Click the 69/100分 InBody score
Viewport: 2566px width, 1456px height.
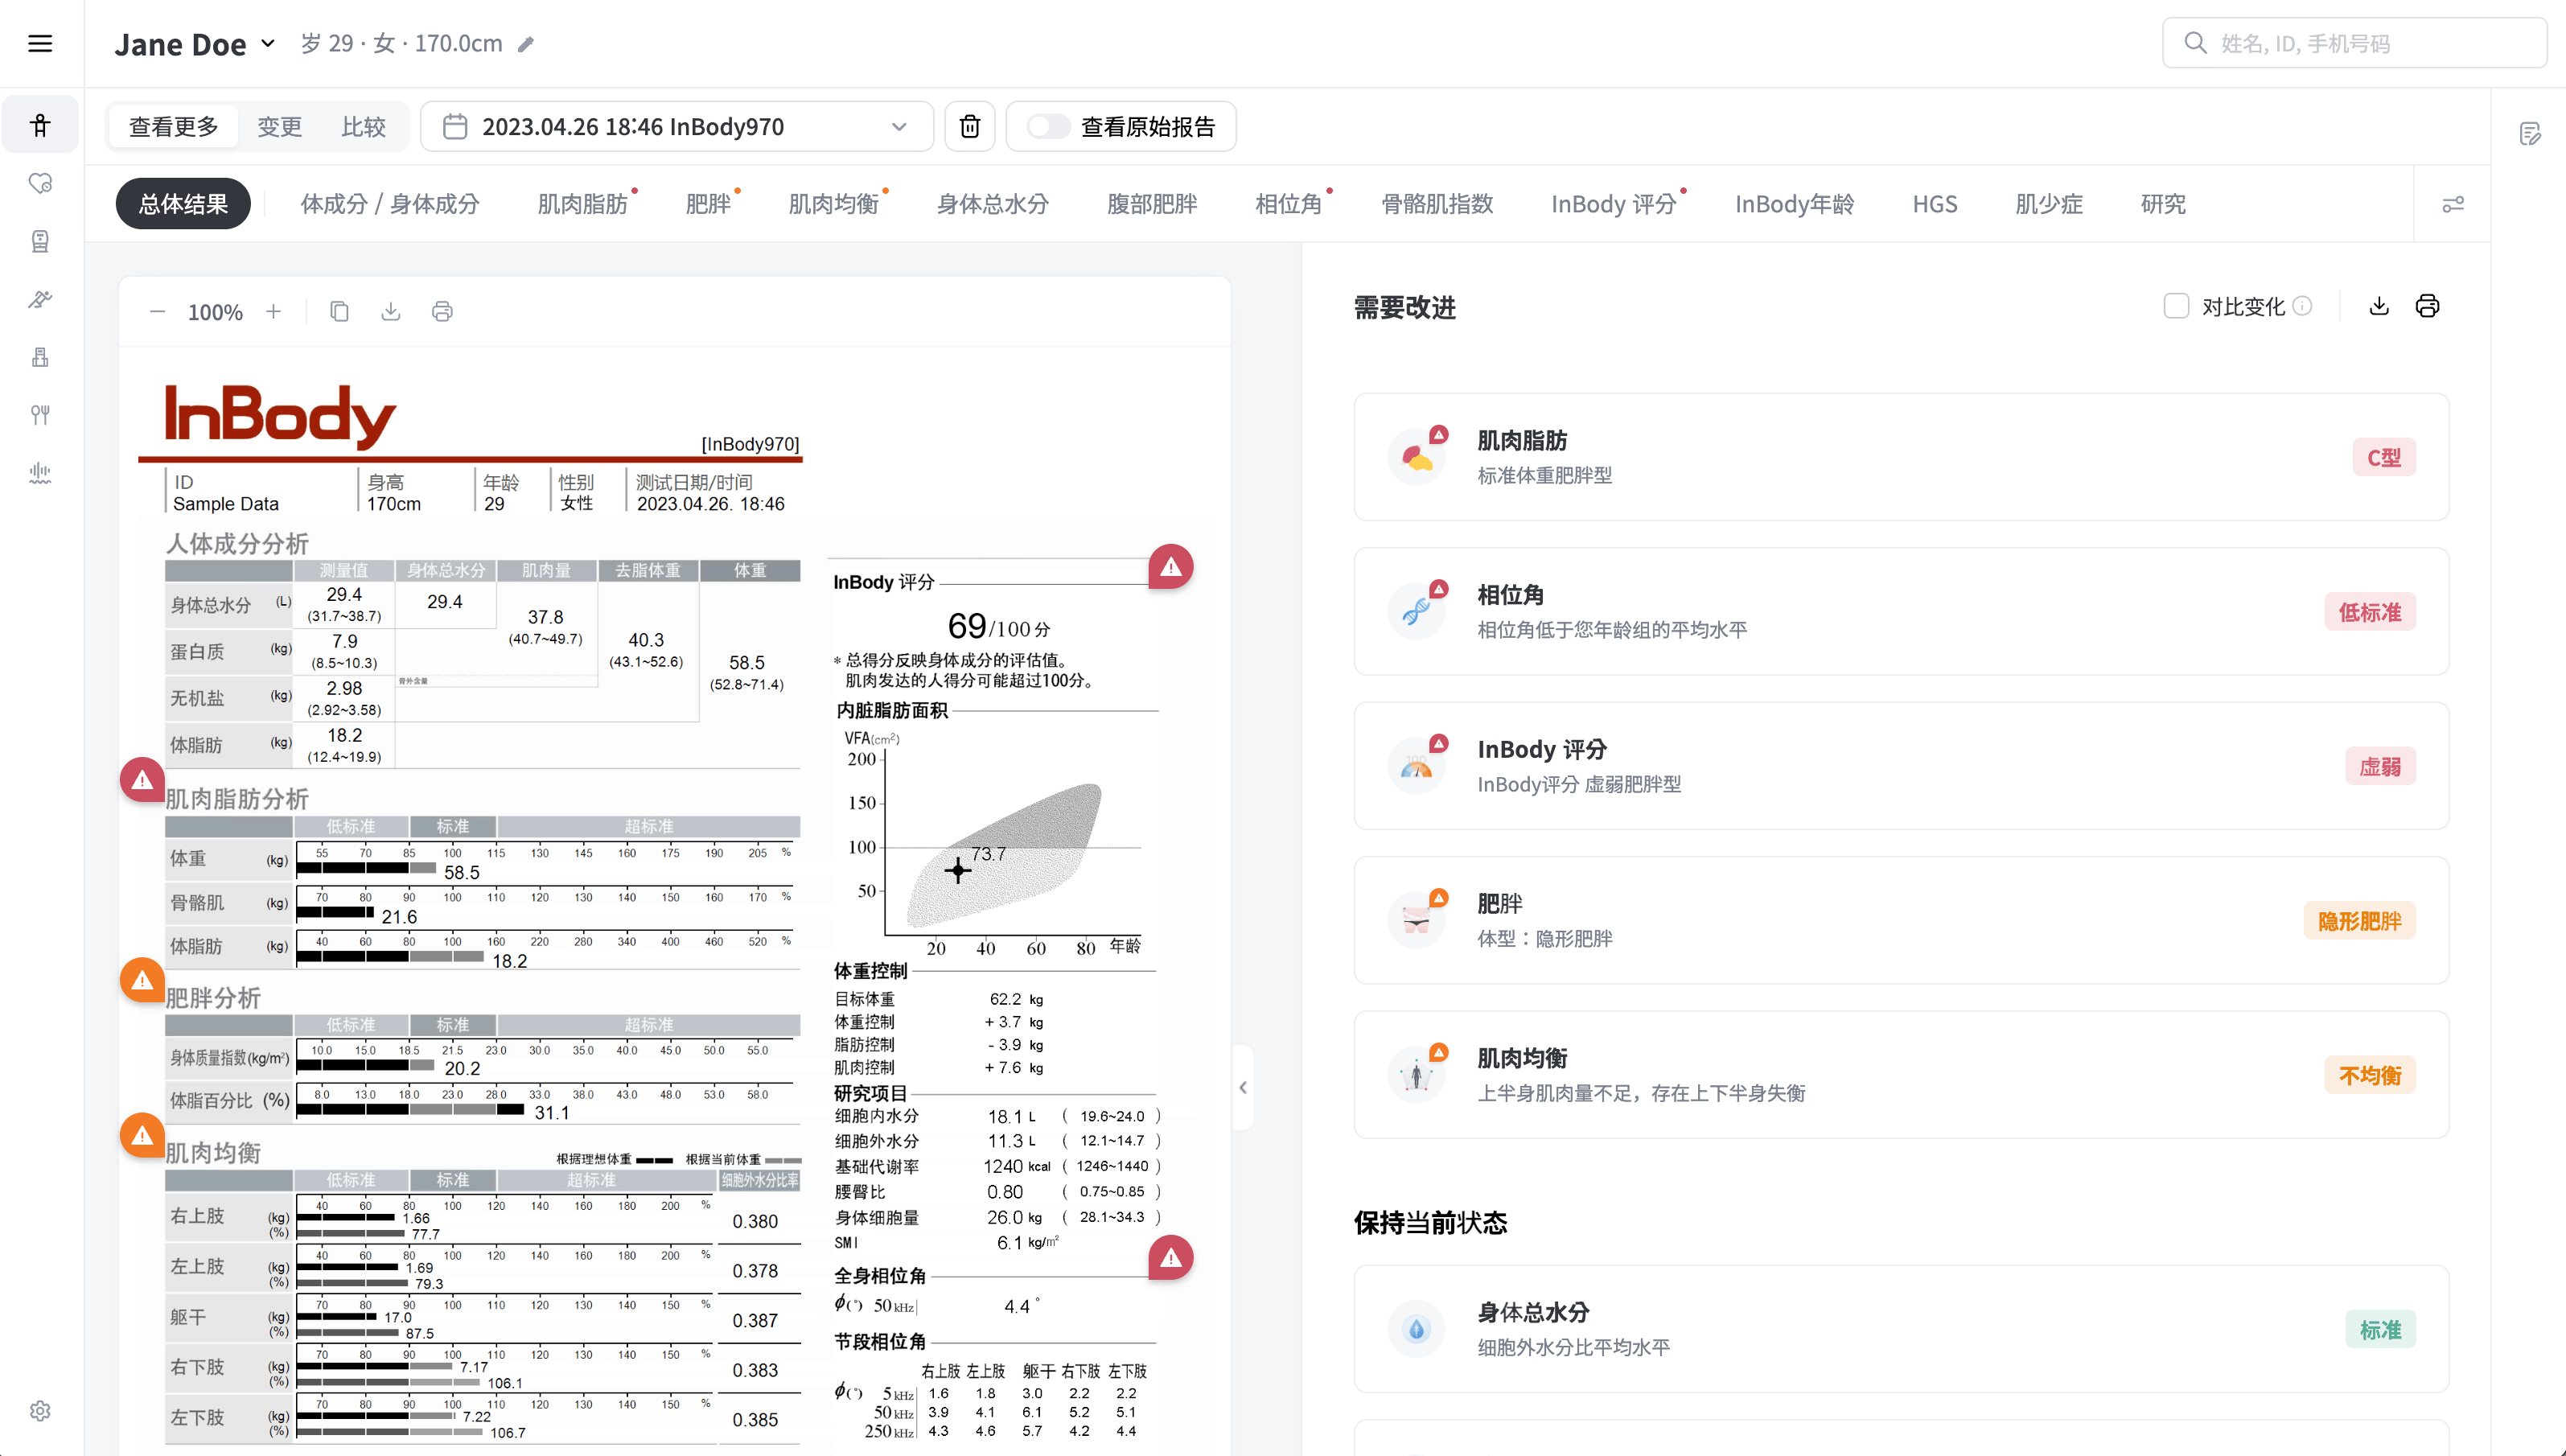[998, 627]
